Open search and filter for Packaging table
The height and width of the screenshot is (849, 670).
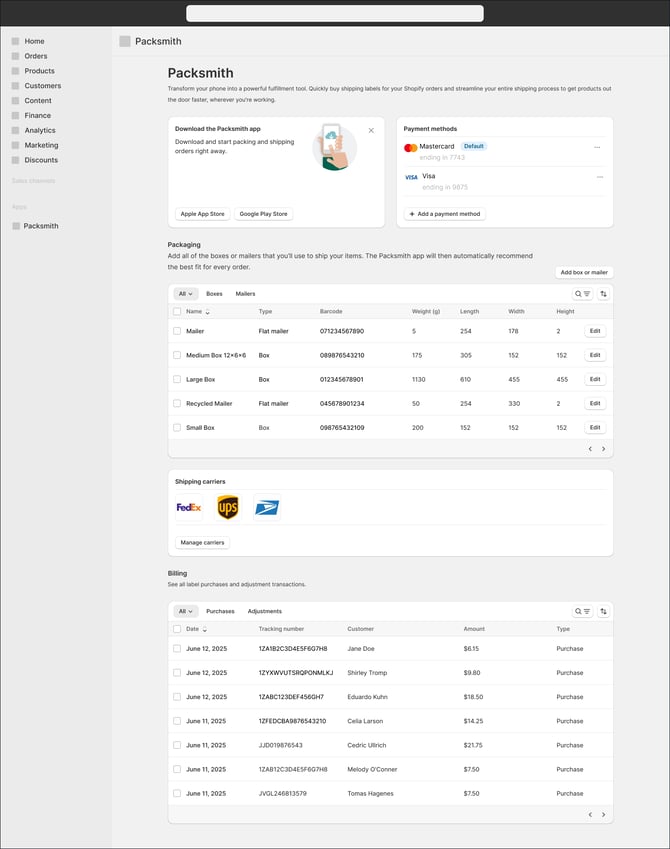click(x=580, y=292)
